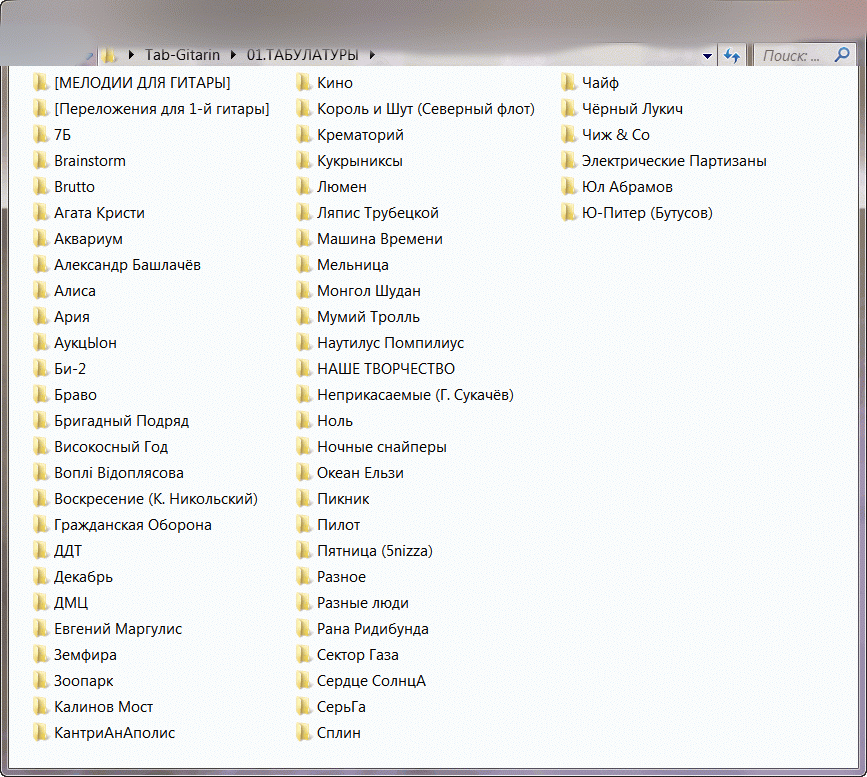Click the Воплі Відоплясова folder icon
The width and height of the screenshot is (867, 777).
pyautogui.click(x=40, y=472)
